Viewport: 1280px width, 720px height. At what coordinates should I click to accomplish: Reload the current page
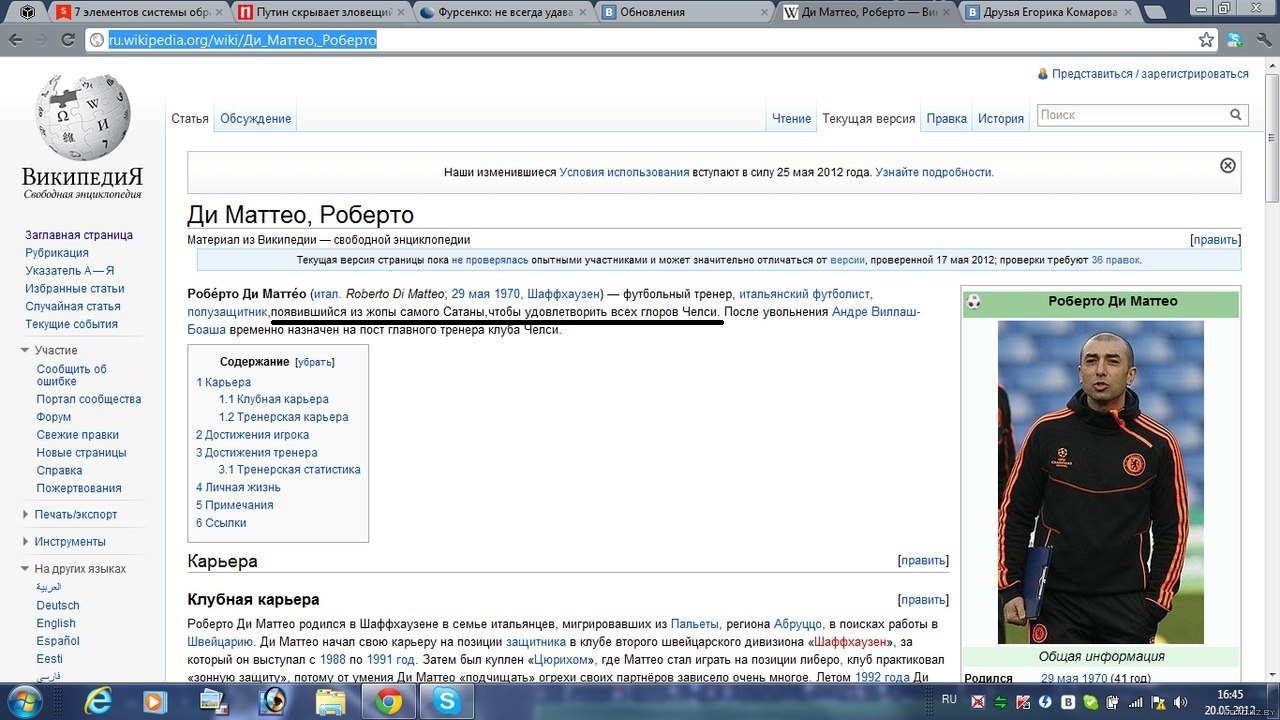[67, 40]
